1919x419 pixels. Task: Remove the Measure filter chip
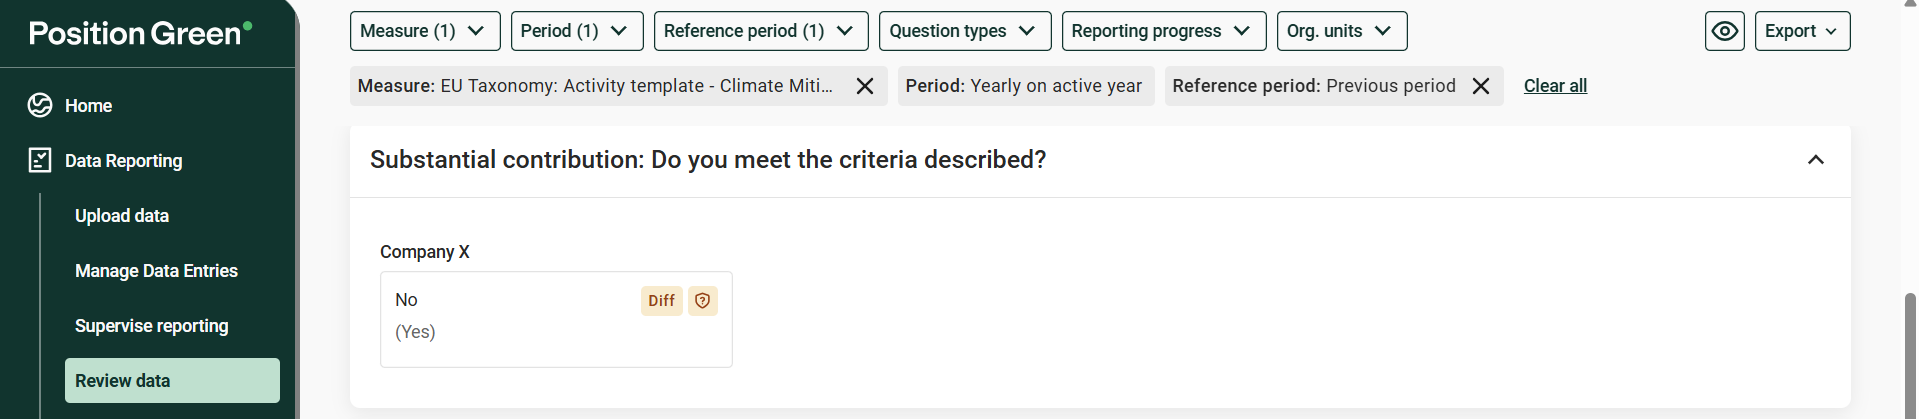(x=865, y=86)
